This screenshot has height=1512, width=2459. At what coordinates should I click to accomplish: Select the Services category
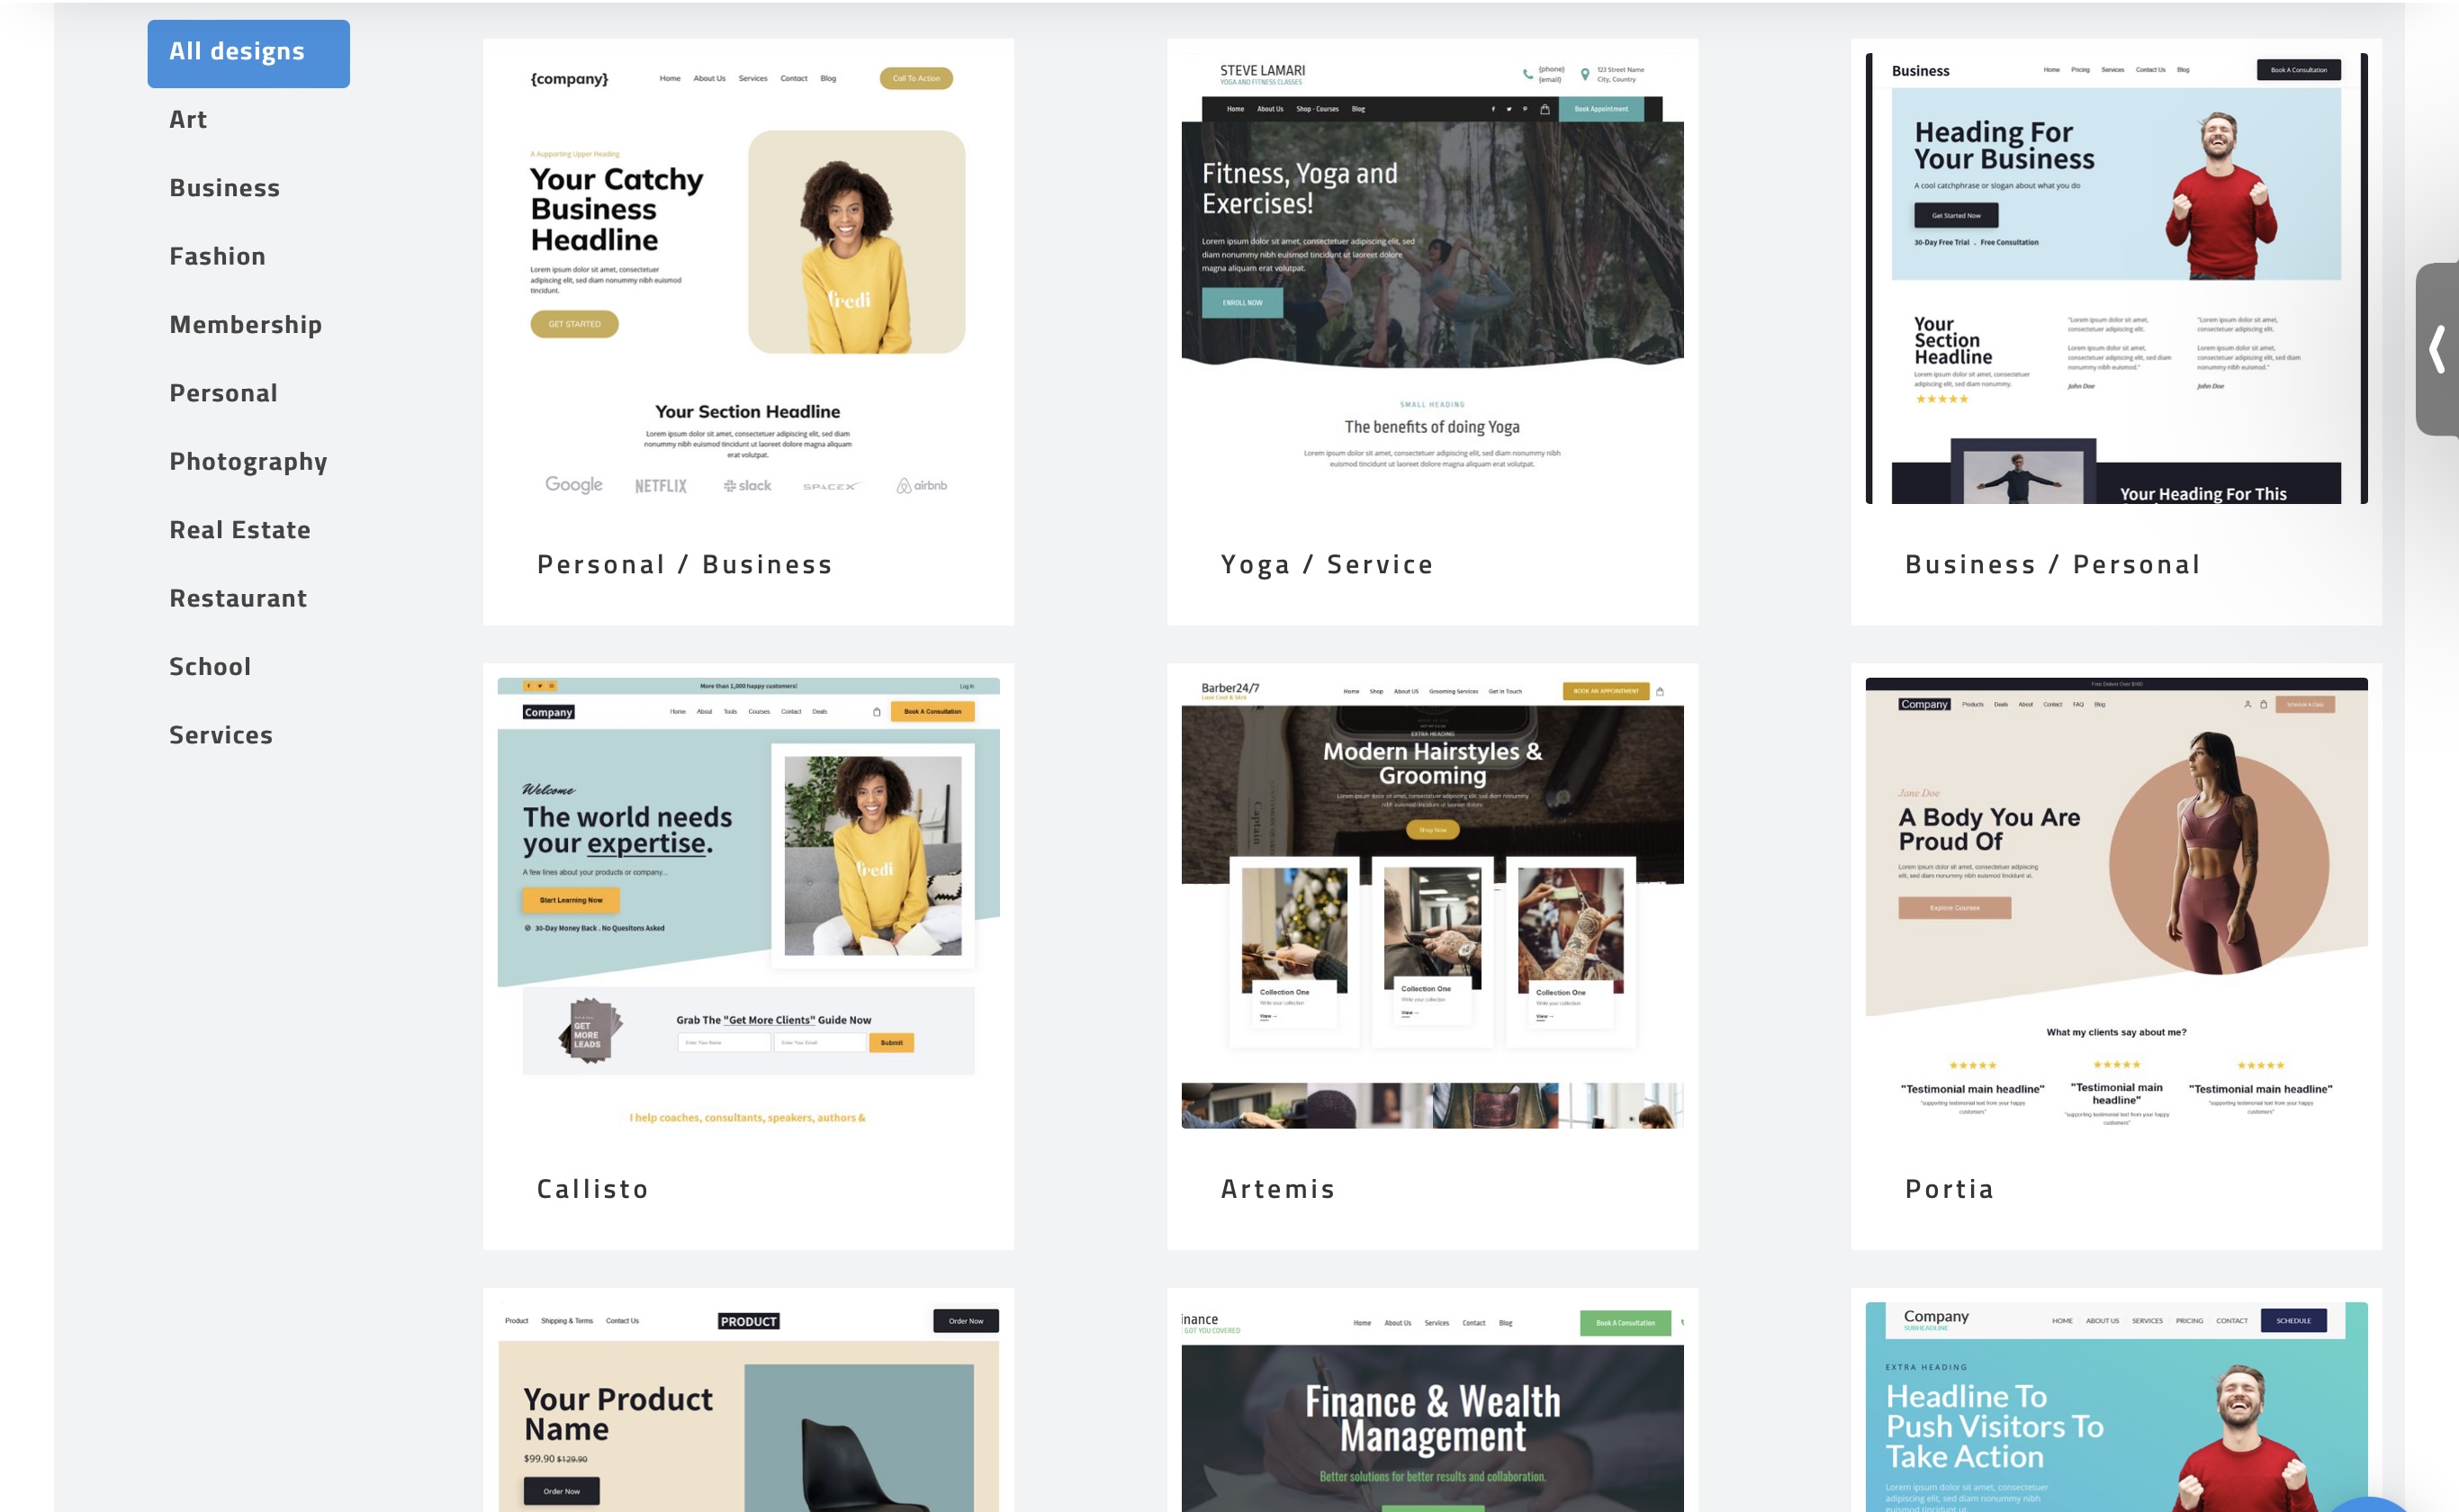[221, 735]
